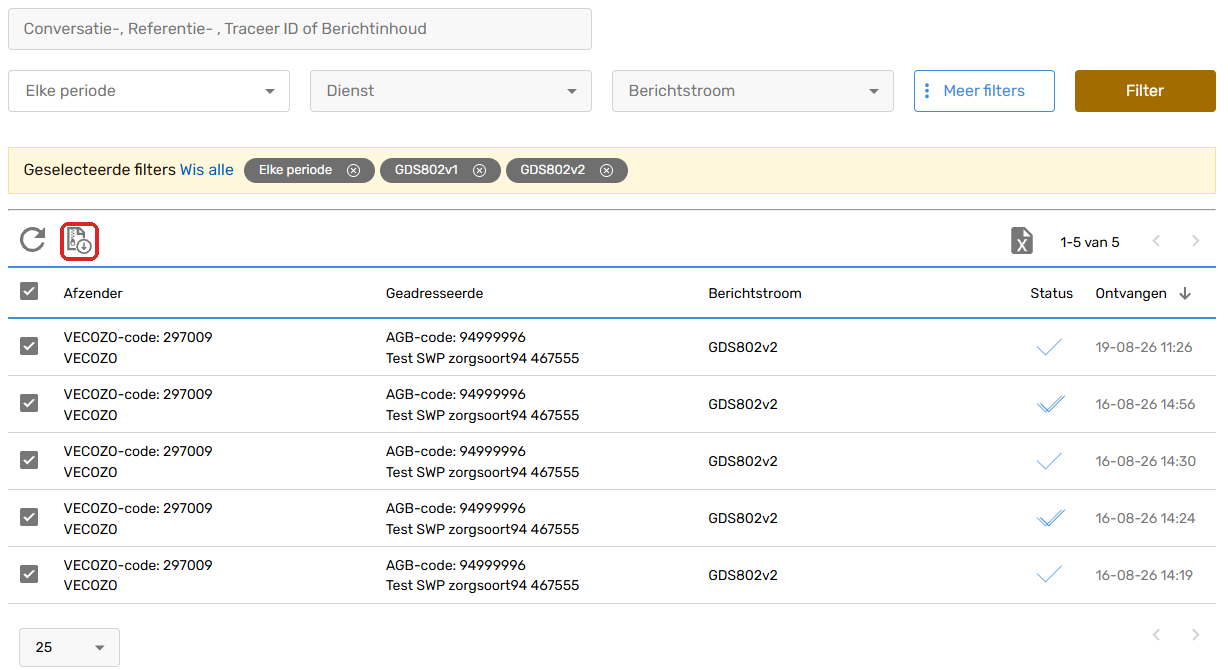Uncheck the message received 16-08-26 14:56

29,403
